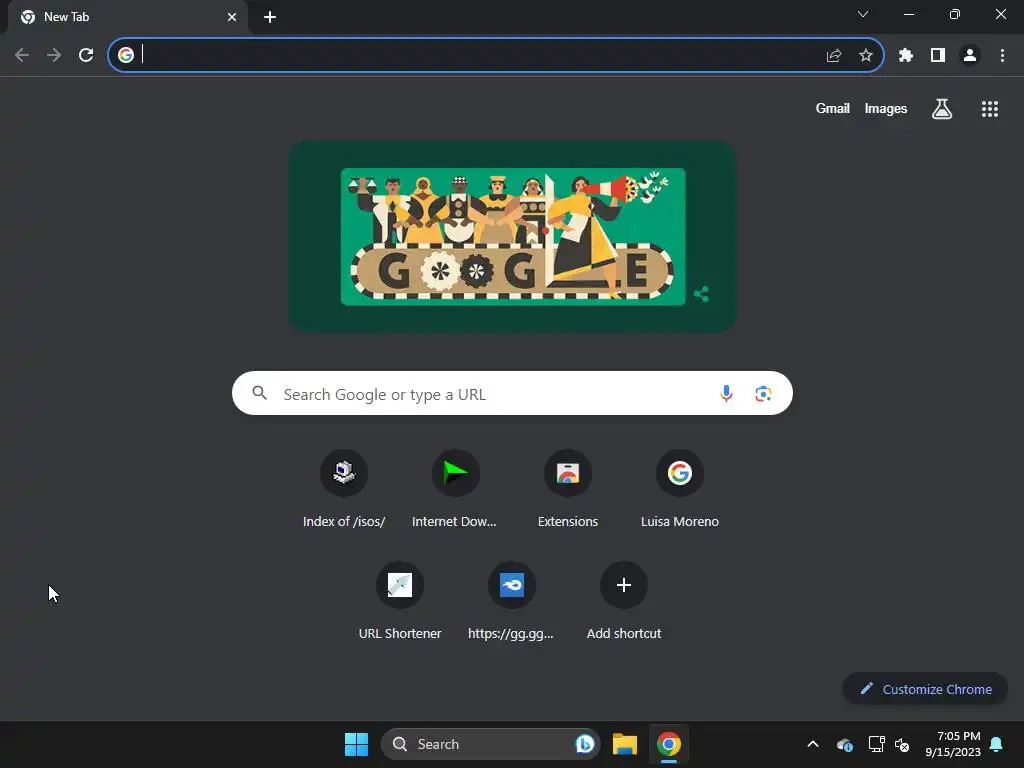The width and height of the screenshot is (1024, 768).
Task: Click the Google icon in address bar
Action: pyautogui.click(x=125, y=55)
